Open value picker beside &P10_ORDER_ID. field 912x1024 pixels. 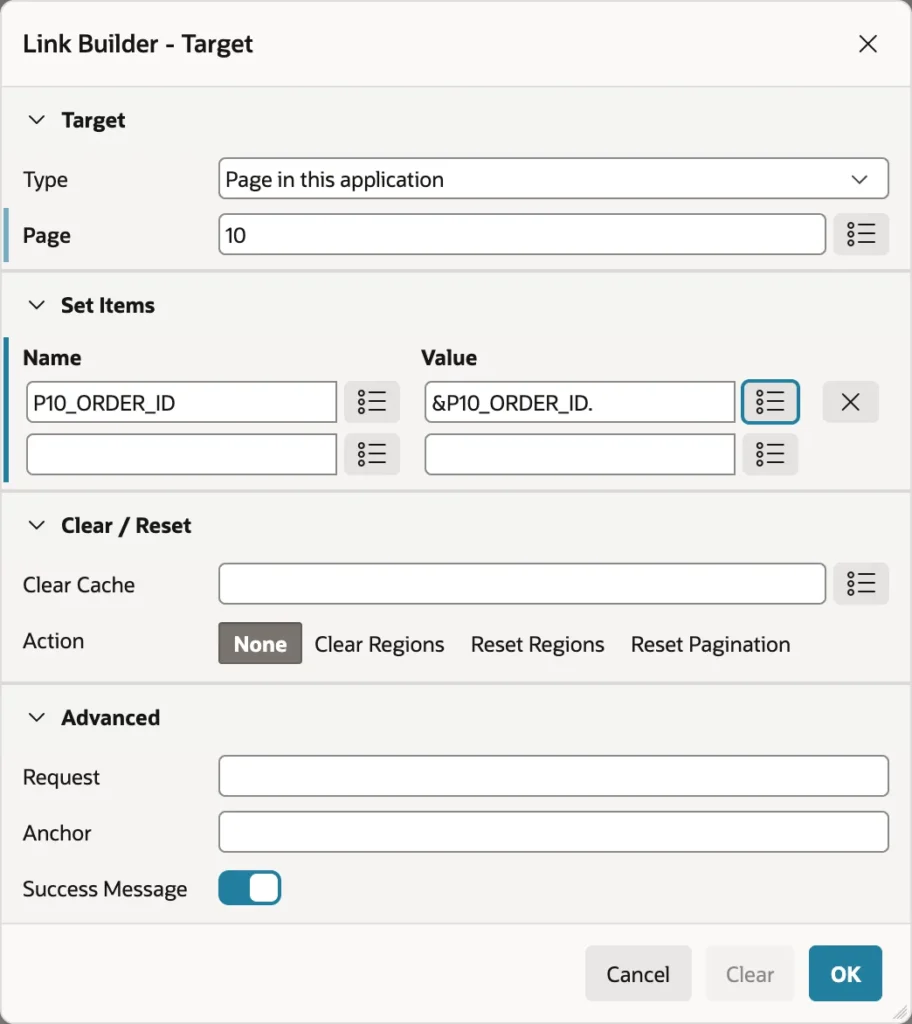click(770, 402)
